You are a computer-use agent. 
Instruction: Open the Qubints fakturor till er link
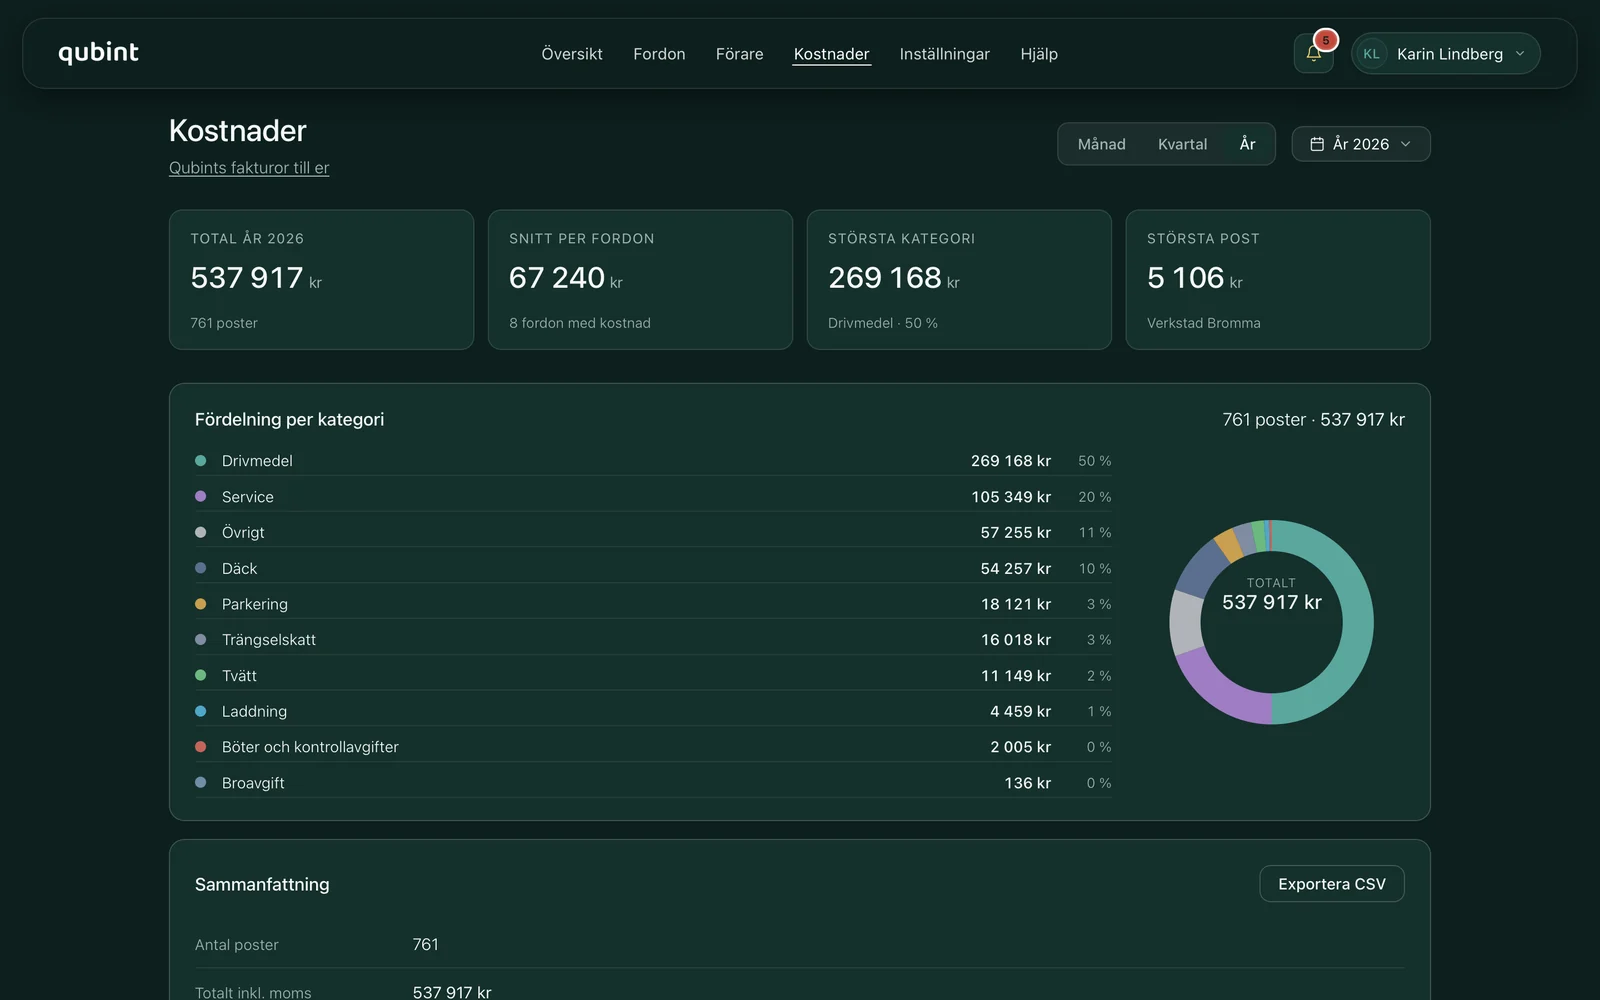pos(249,168)
